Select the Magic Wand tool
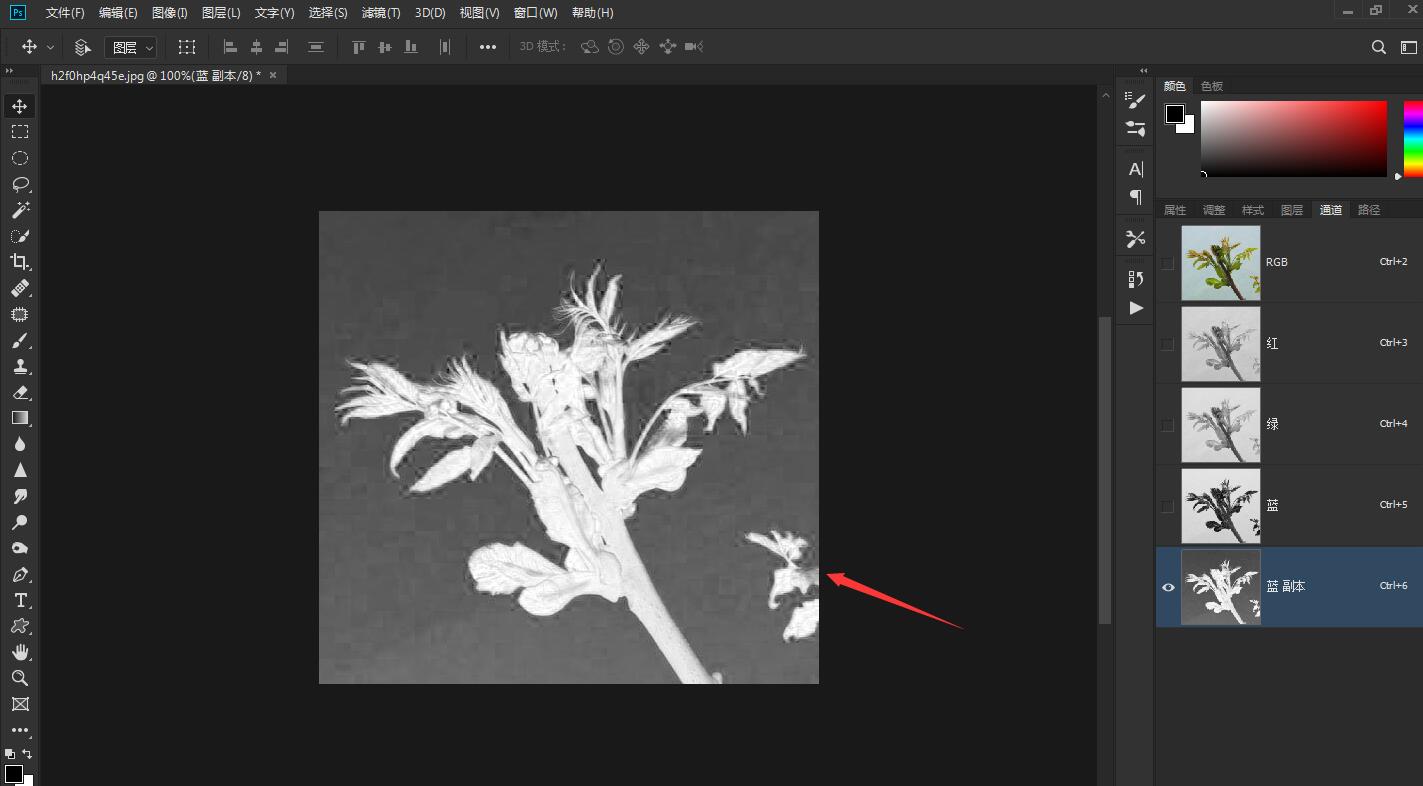This screenshot has width=1423, height=786. (x=20, y=210)
